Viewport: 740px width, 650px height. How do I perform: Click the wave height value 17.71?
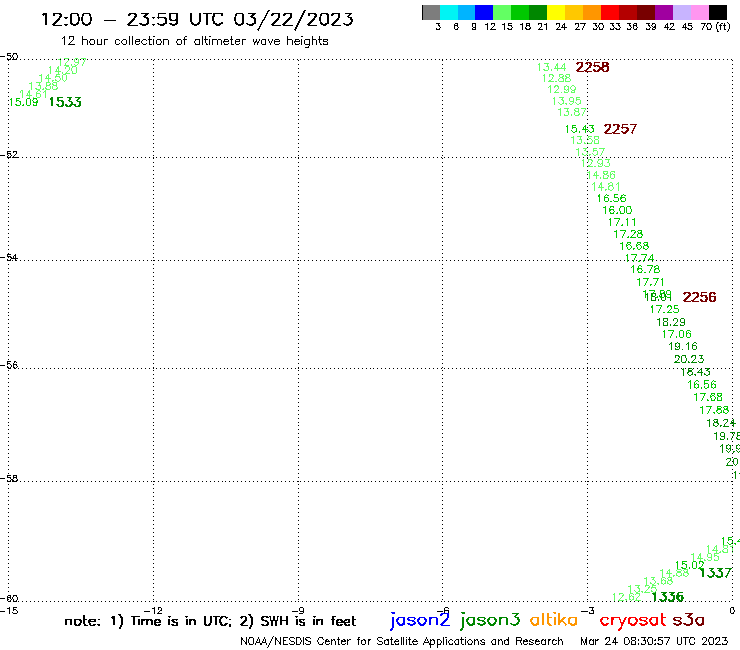[x=650, y=282]
